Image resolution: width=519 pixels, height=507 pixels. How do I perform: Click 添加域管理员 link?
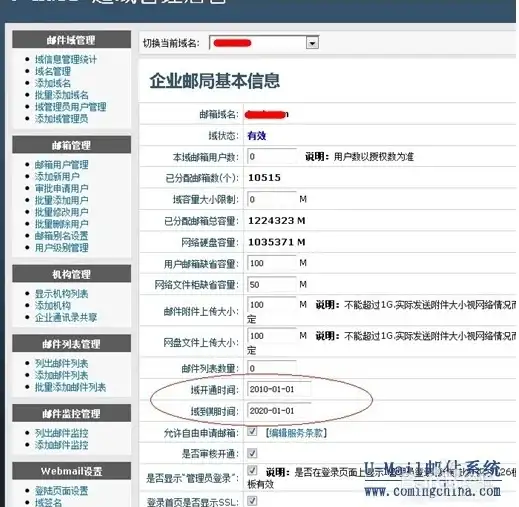click(x=61, y=119)
